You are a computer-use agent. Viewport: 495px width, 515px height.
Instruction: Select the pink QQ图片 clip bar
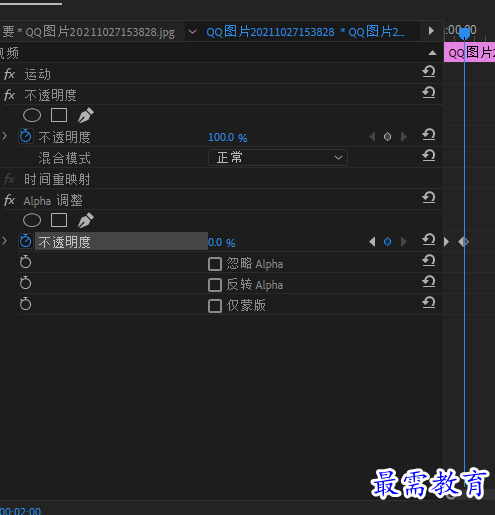tap(469, 53)
